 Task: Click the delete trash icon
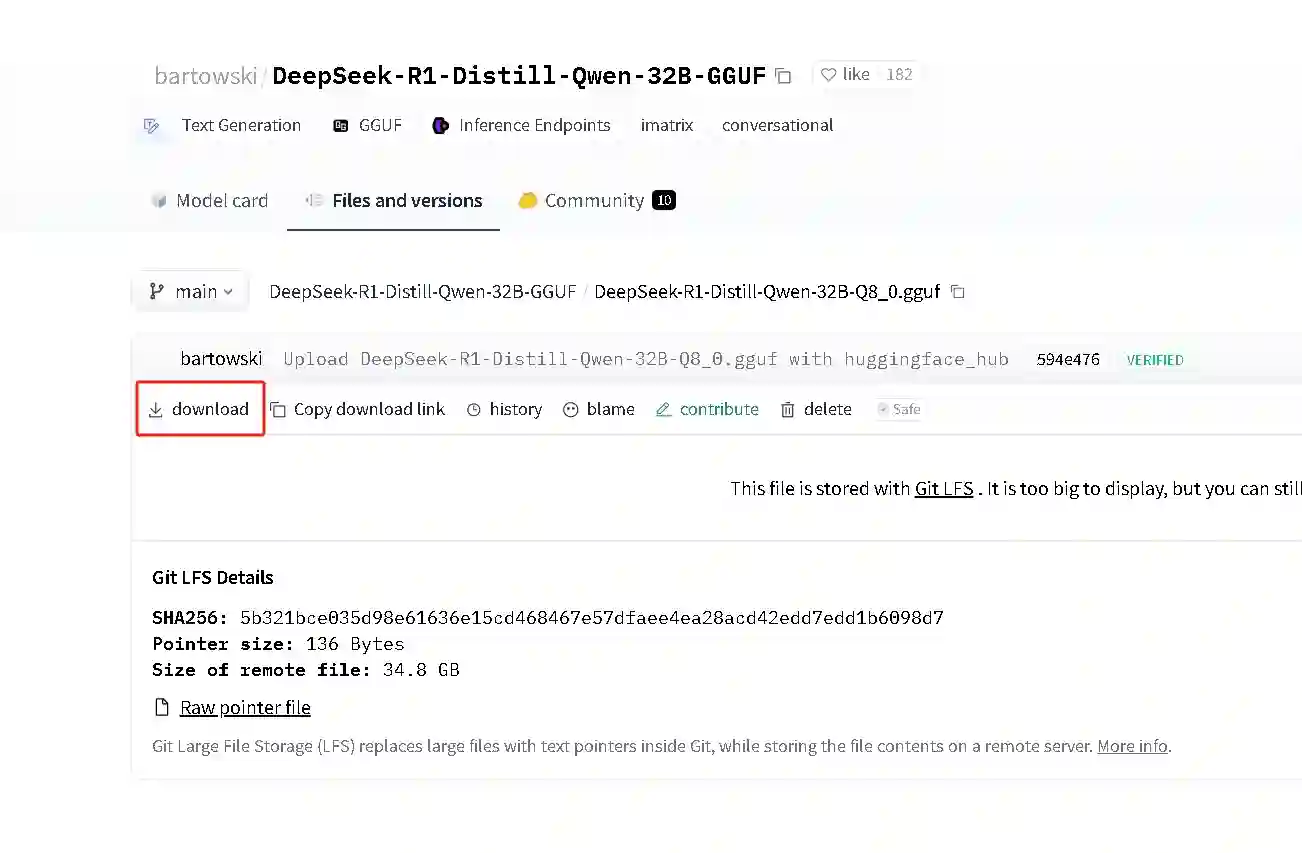click(x=788, y=410)
